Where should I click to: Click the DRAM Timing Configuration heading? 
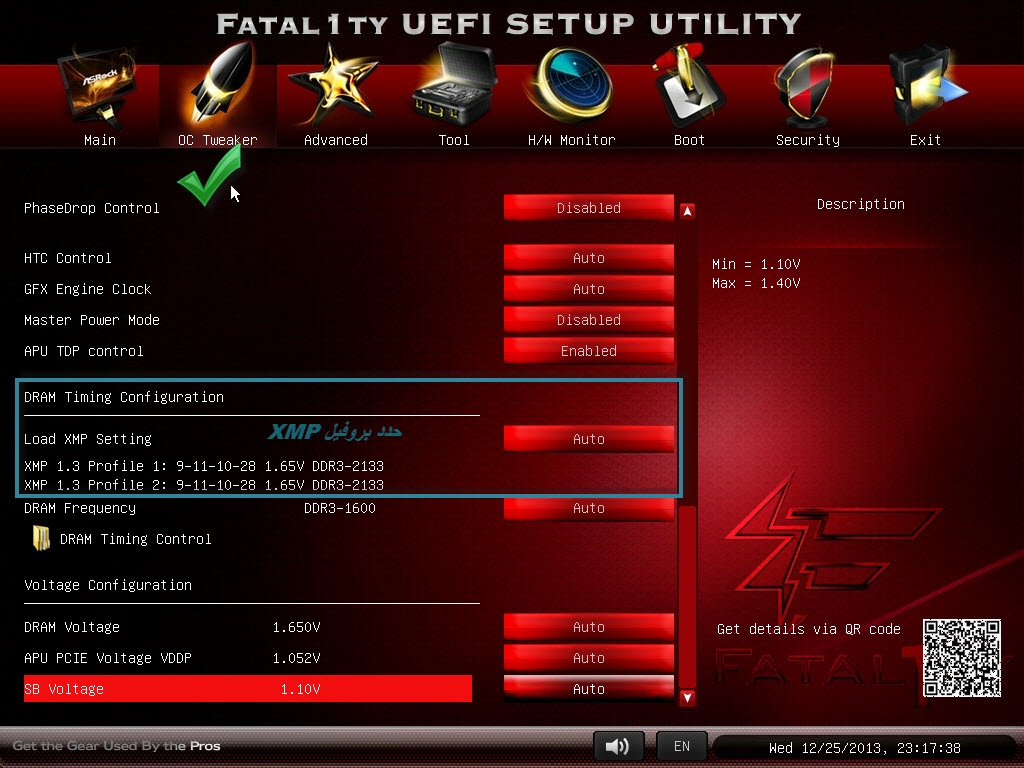tap(124, 397)
